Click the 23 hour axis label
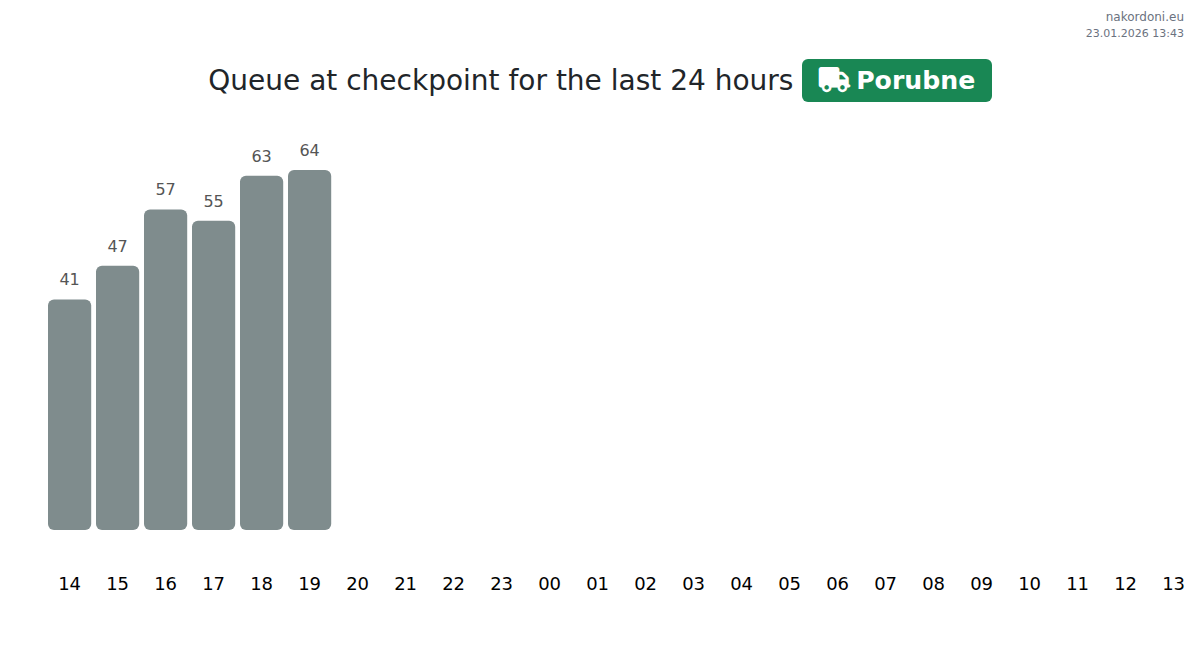Viewport: 1200px width, 651px height. pos(501,584)
